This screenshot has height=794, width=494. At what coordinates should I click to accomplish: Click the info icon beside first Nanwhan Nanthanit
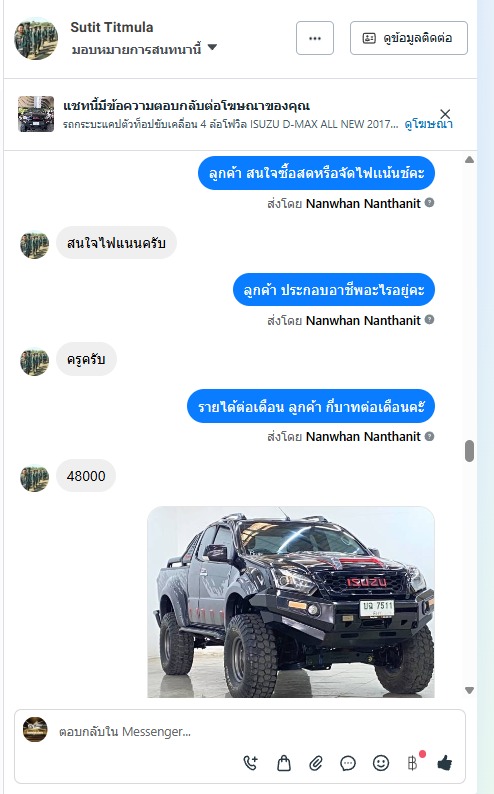point(429,203)
